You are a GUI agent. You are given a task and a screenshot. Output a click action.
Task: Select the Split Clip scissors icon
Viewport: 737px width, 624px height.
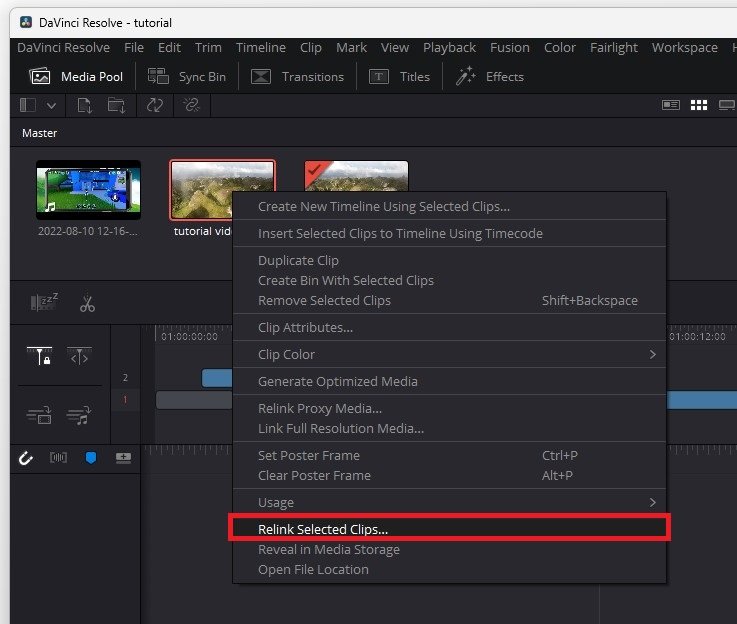point(87,304)
